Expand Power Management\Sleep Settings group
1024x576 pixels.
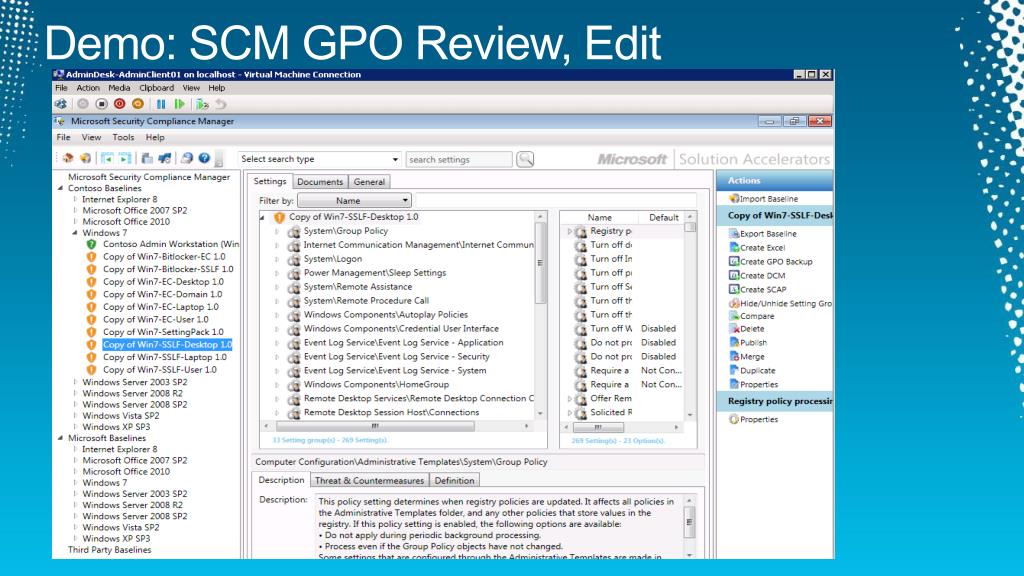(x=276, y=273)
